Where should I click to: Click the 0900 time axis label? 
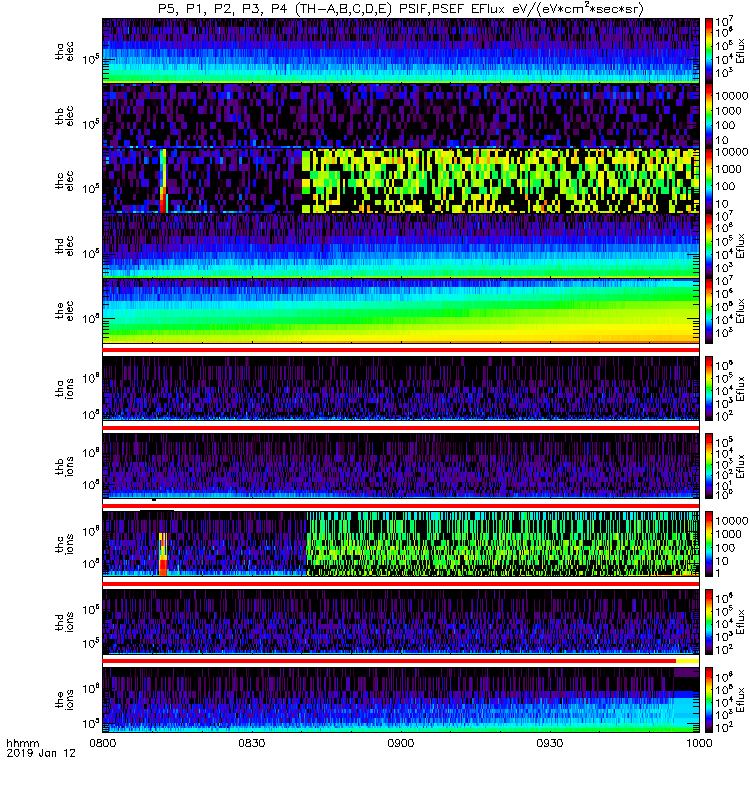[401, 743]
